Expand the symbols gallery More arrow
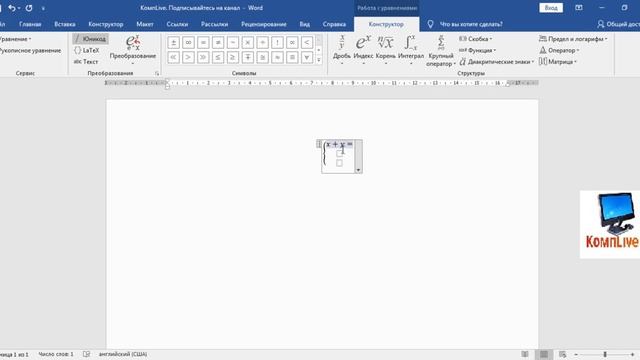 point(319,60)
